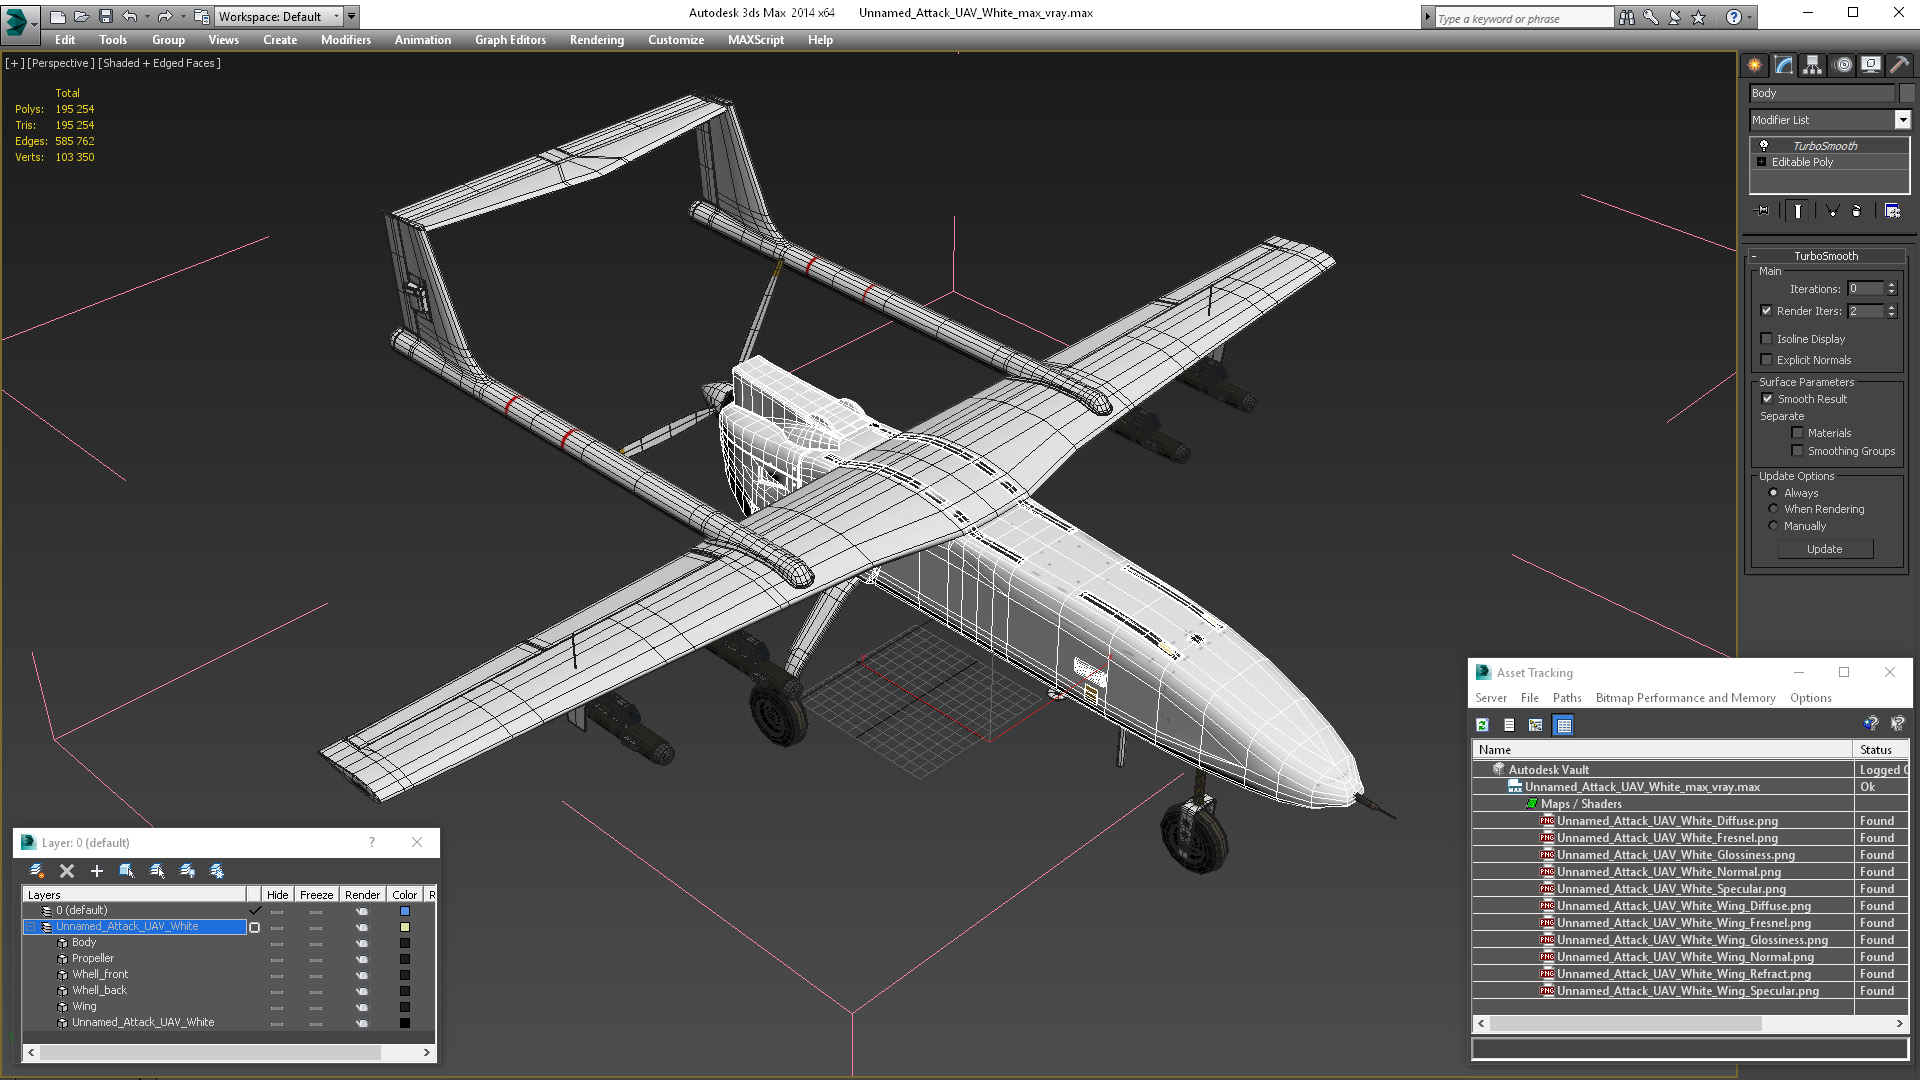The image size is (1920, 1080).
Task: Toggle Show End Result icon
Action: pyautogui.click(x=1798, y=211)
